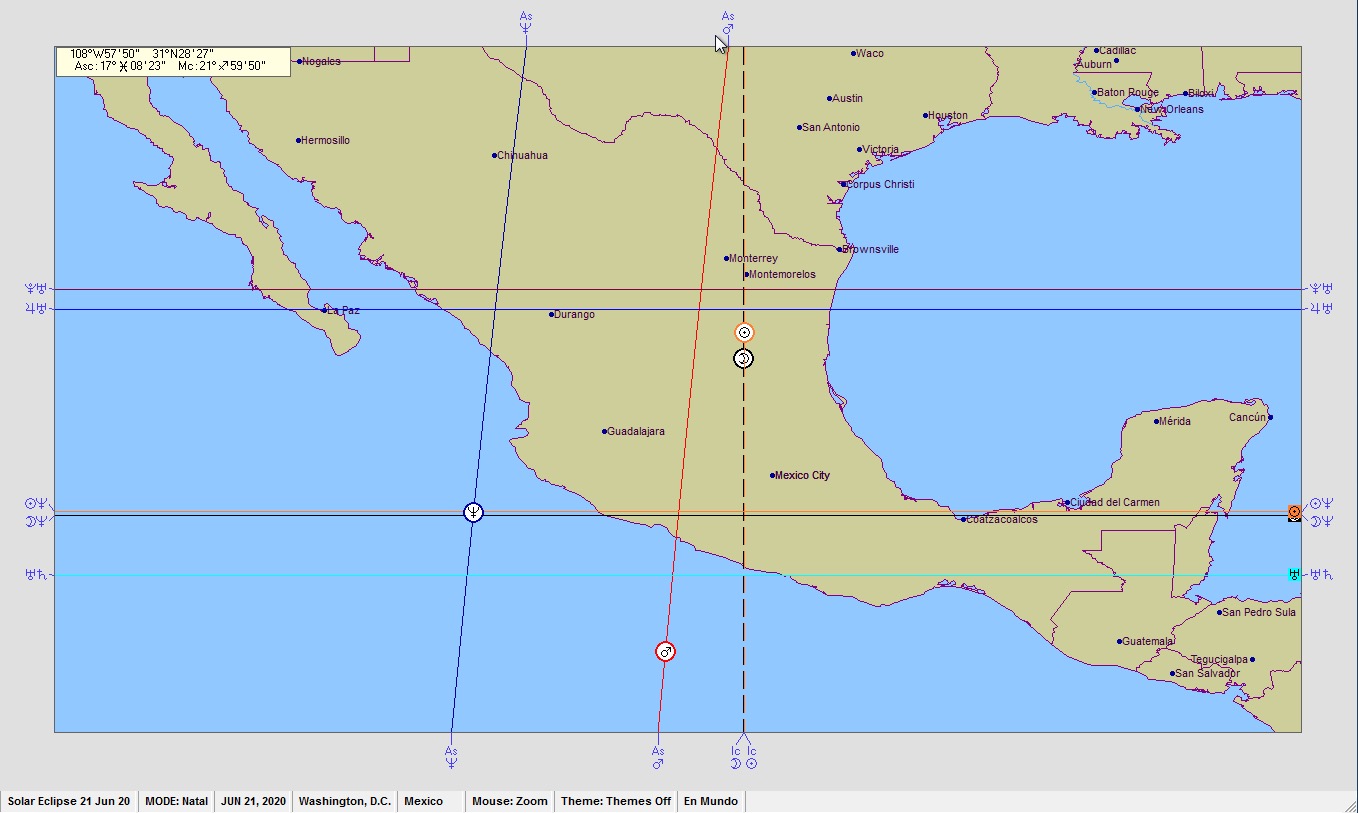Screen dimensions: 1358x813
Task: Switch the Mouse: Zoom mode in the status bar
Action: click(x=510, y=801)
